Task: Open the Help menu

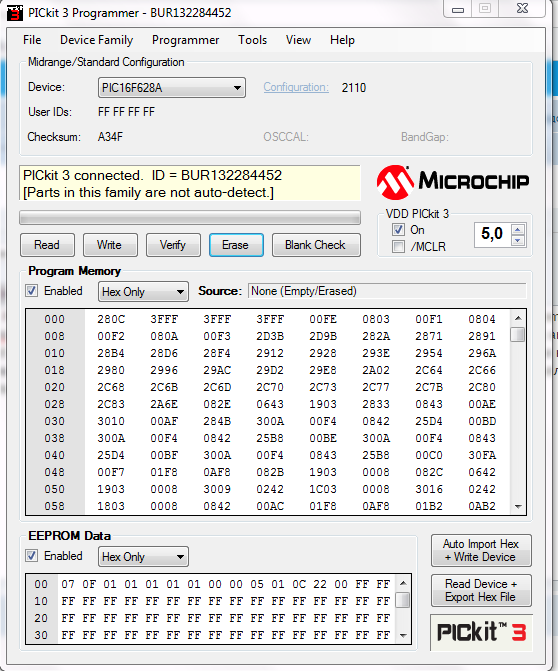Action: 342,40
